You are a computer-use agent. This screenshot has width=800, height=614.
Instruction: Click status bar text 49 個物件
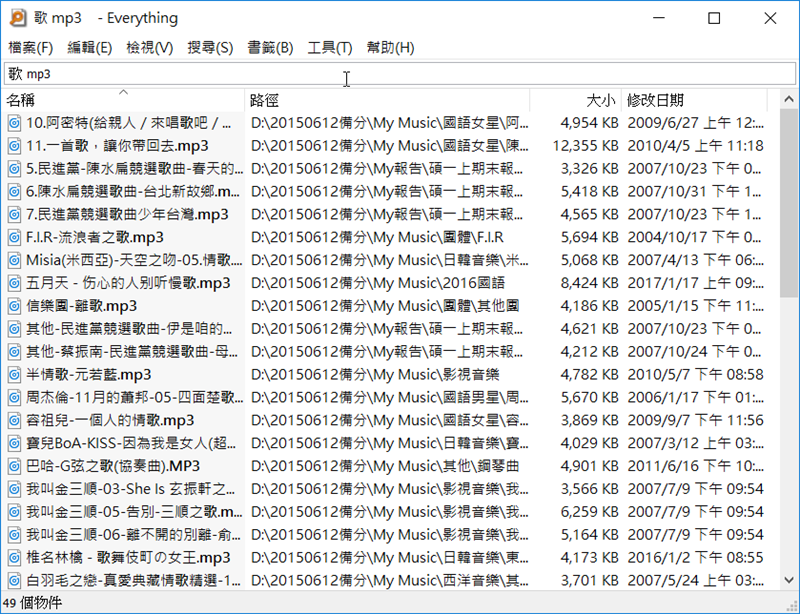click(x=33, y=603)
